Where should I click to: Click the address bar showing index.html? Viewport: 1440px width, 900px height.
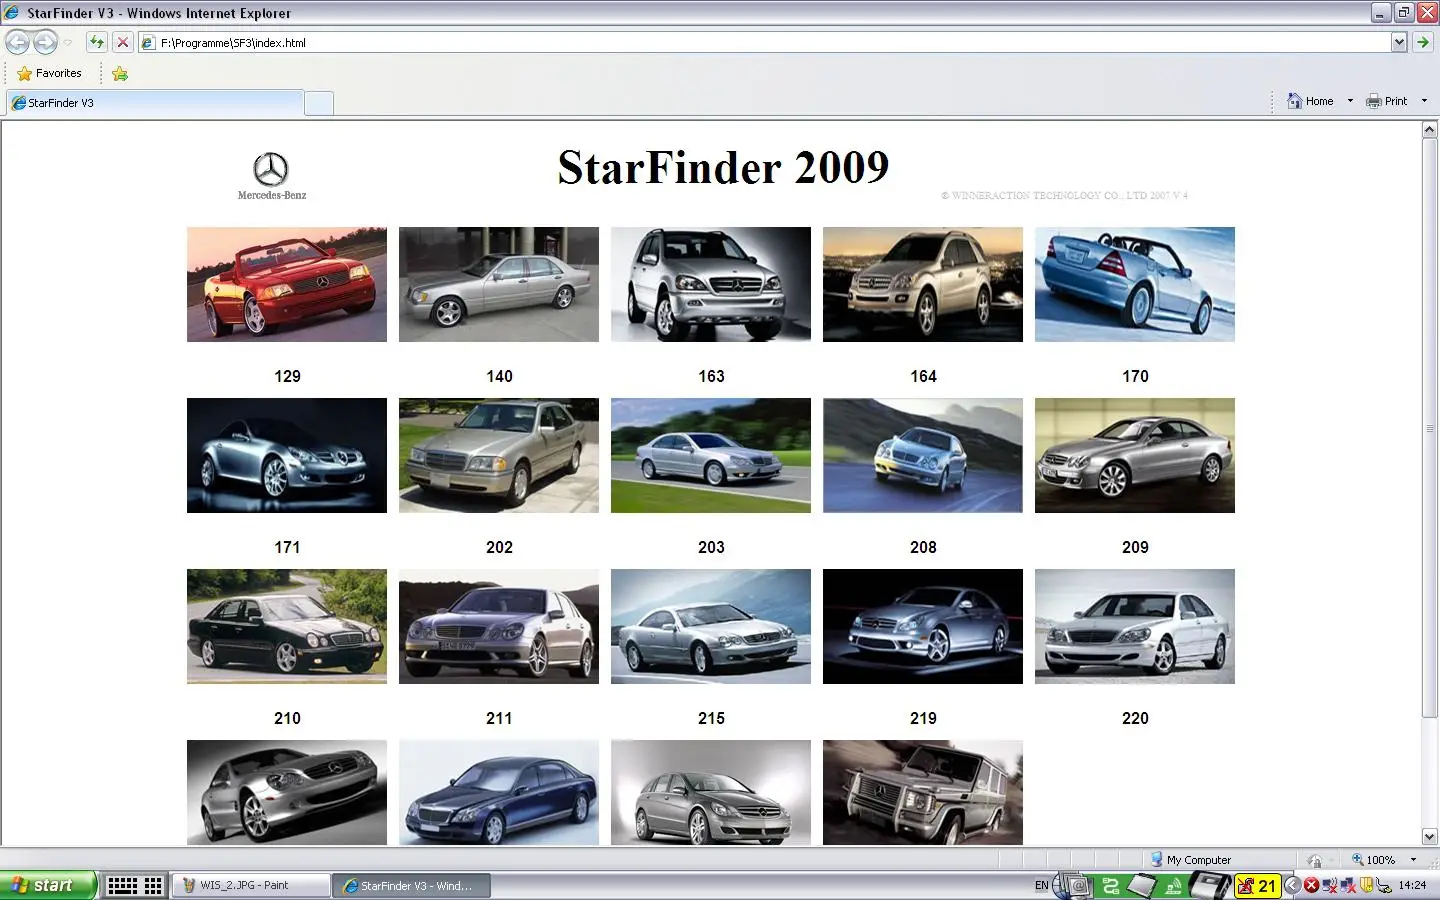coord(766,43)
